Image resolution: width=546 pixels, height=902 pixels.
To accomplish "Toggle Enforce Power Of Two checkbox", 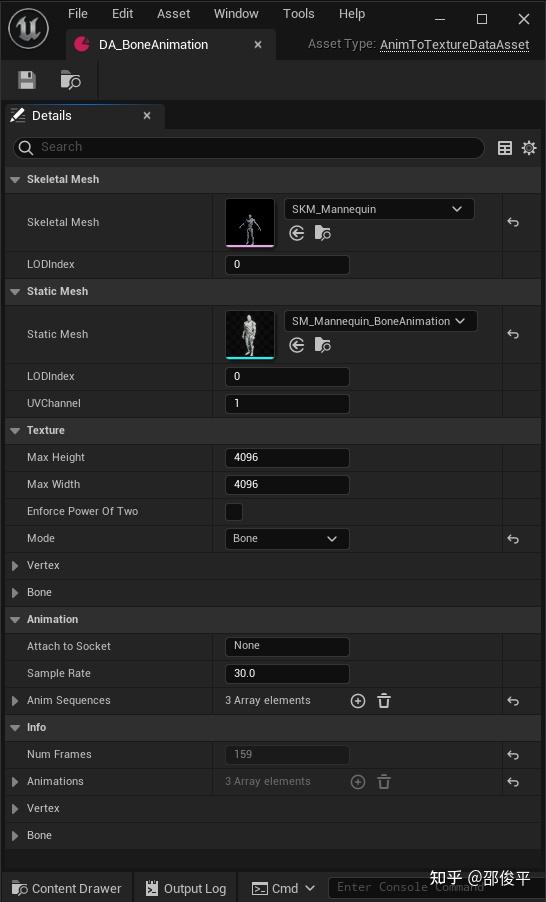I will 234,511.
